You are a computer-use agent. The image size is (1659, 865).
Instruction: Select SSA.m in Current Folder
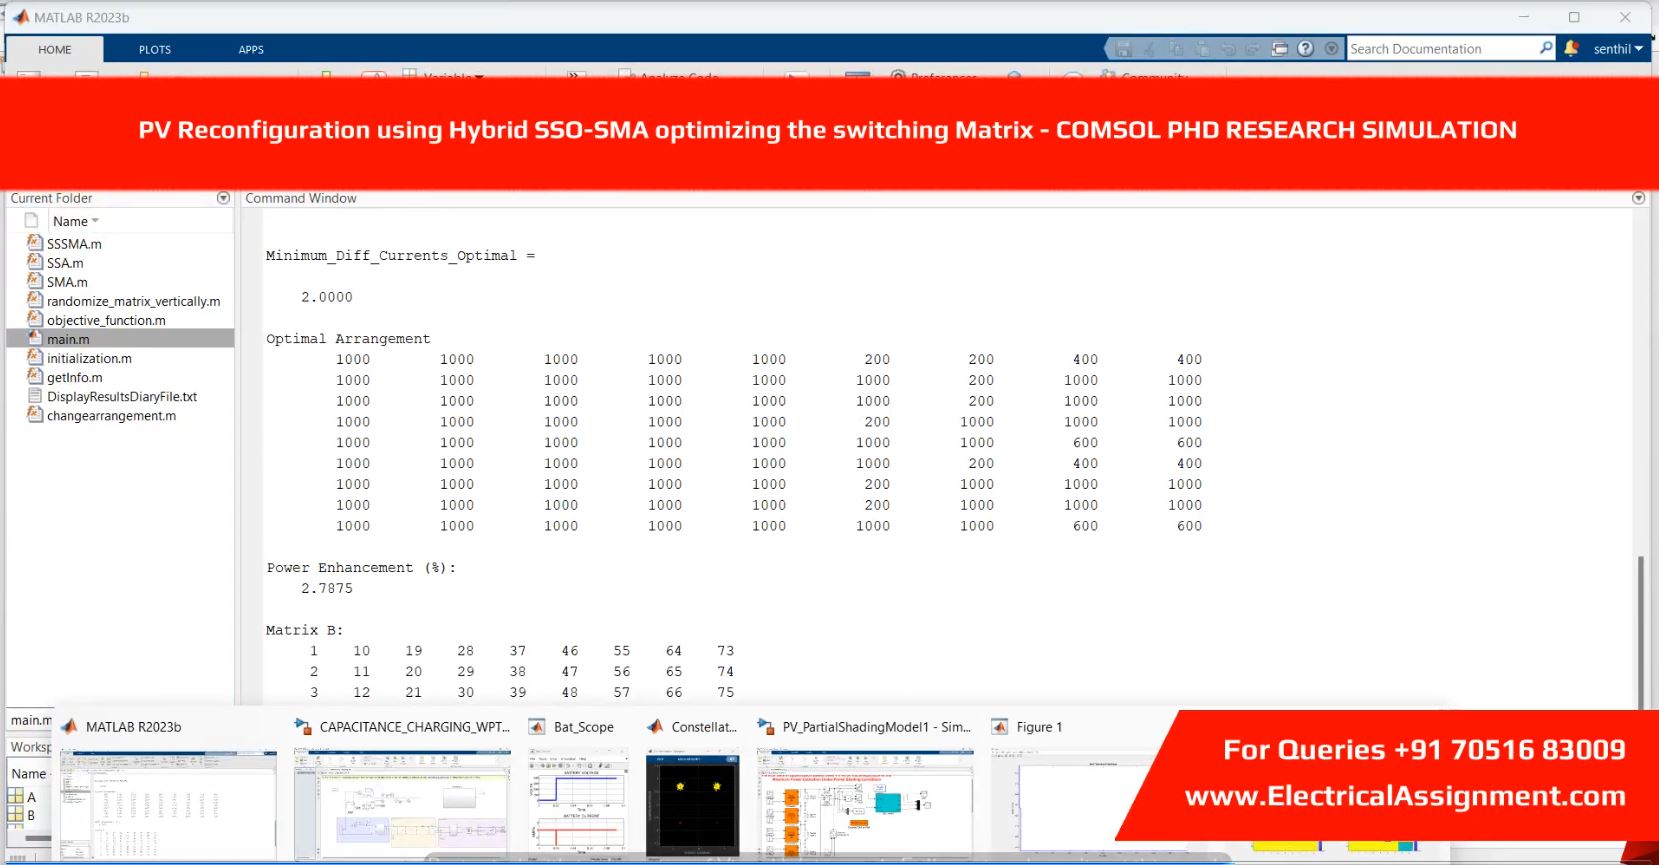click(65, 263)
